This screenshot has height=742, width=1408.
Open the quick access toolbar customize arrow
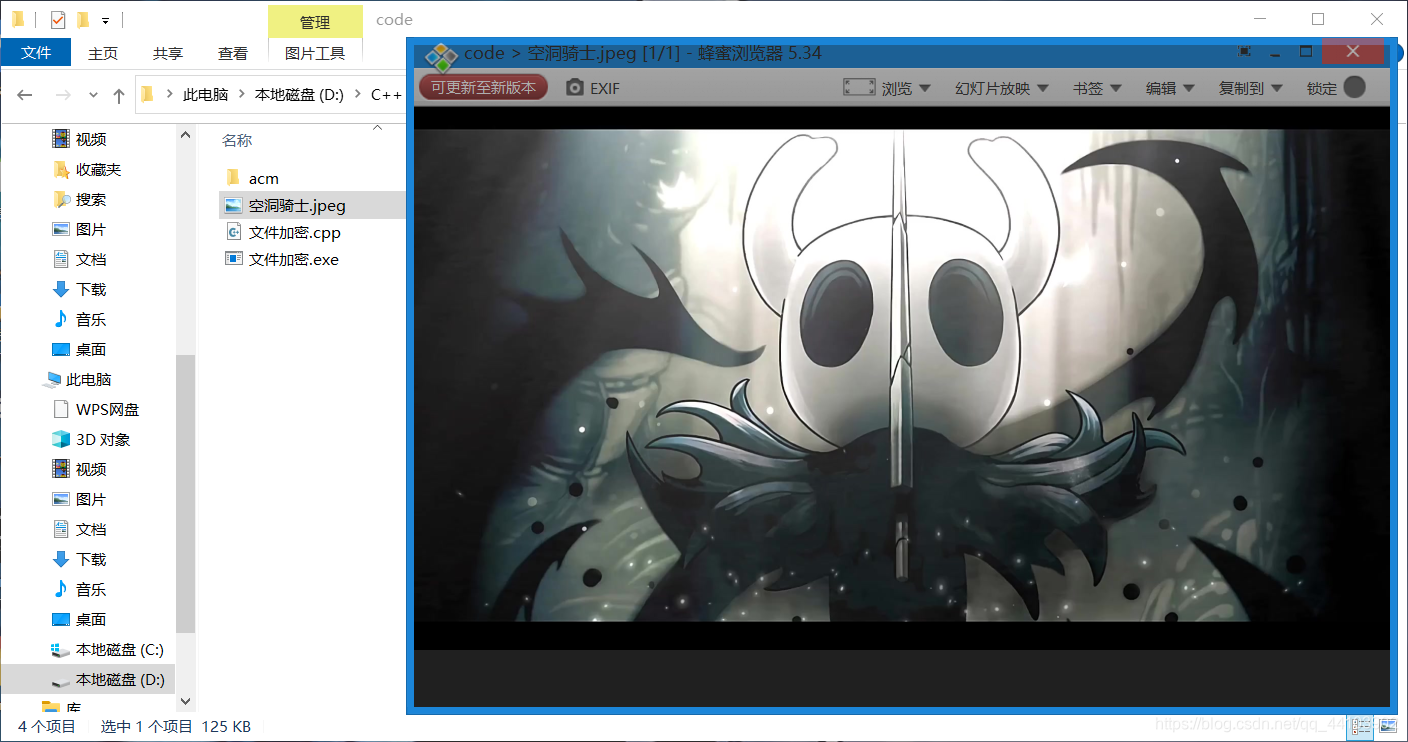click(105, 20)
